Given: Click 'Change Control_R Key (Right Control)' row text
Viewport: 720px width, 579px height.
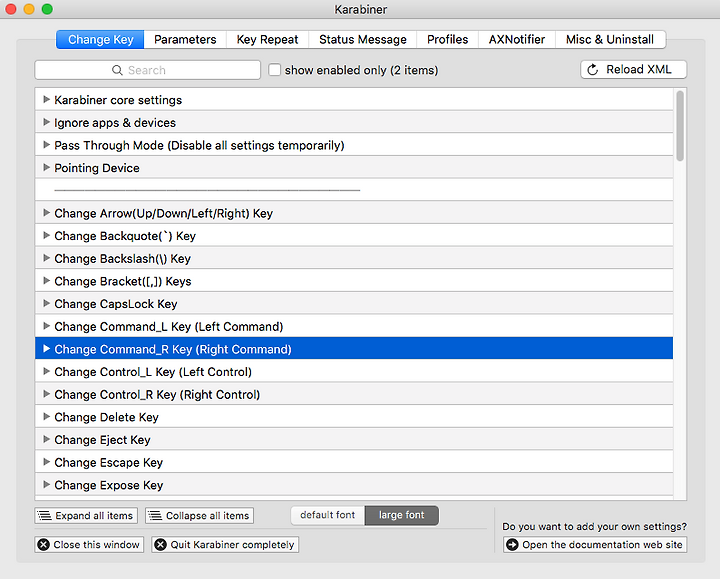Looking at the screenshot, I should pyautogui.click(x=157, y=395).
